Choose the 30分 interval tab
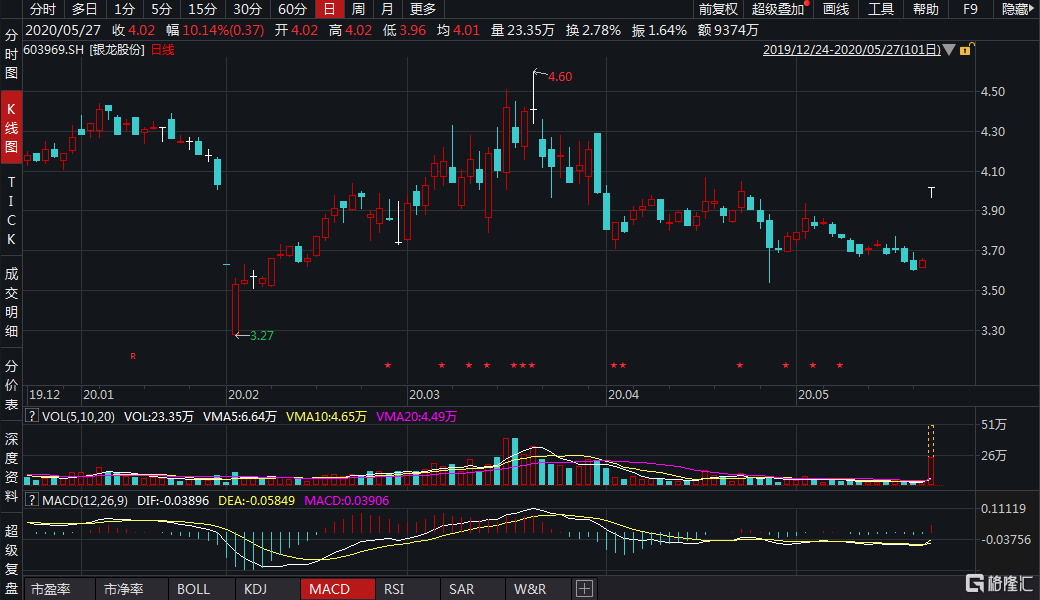This screenshot has height=600, width=1040. click(247, 9)
